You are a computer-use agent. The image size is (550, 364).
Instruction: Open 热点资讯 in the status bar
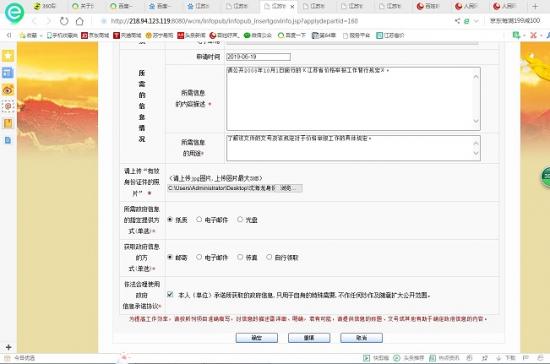[x=444, y=358]
